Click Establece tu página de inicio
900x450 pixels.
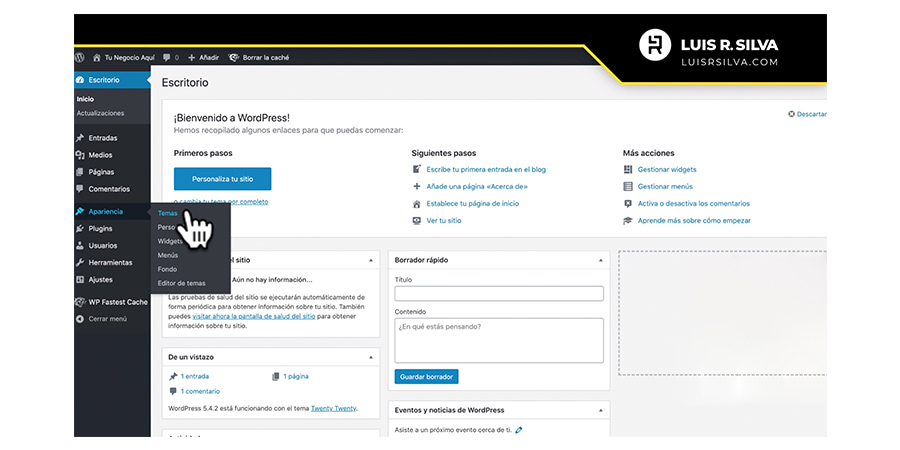click(x=472, y=203)
